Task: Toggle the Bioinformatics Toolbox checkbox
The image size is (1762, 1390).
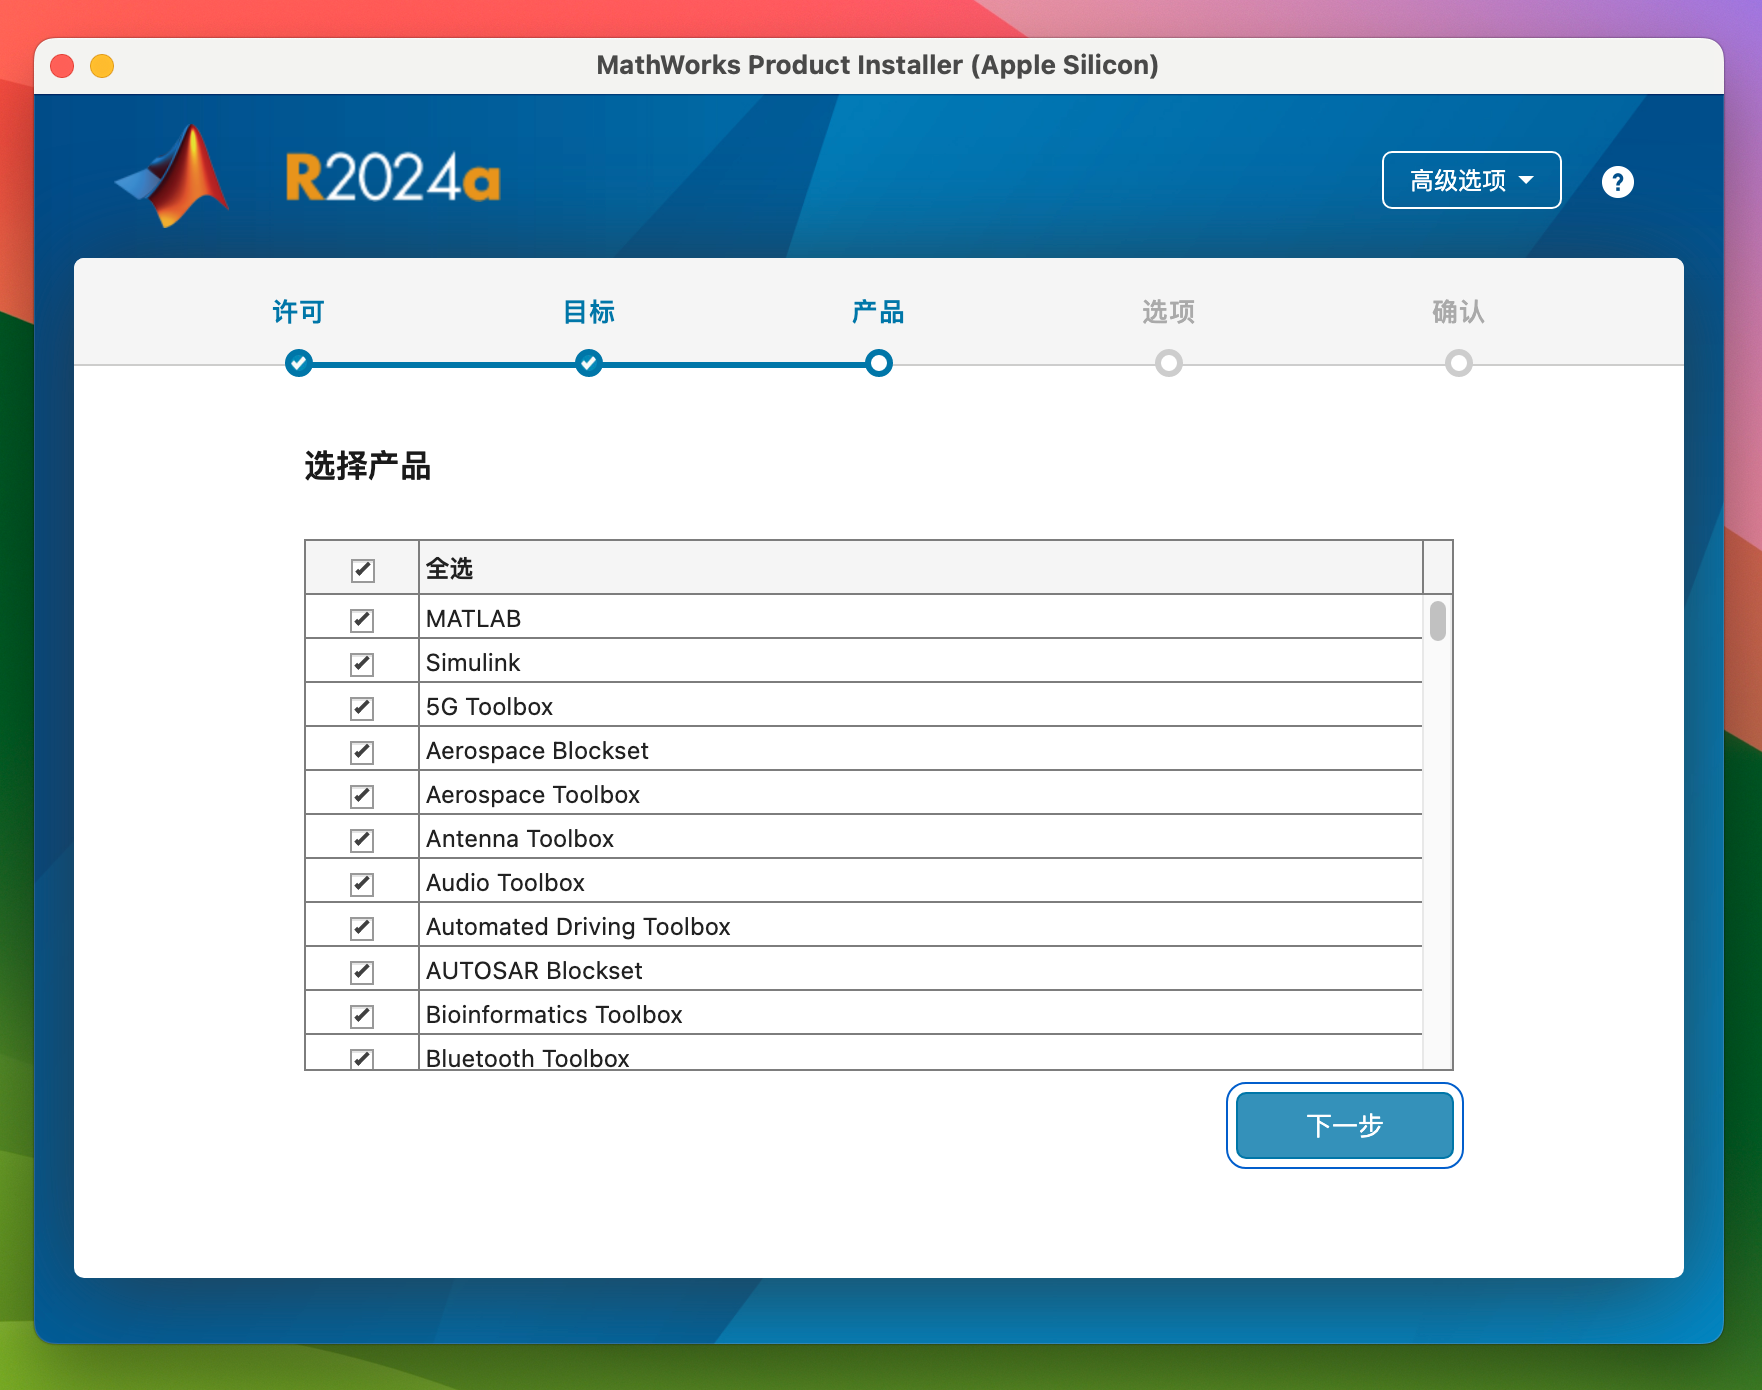Action: (x=362, y=1016)
